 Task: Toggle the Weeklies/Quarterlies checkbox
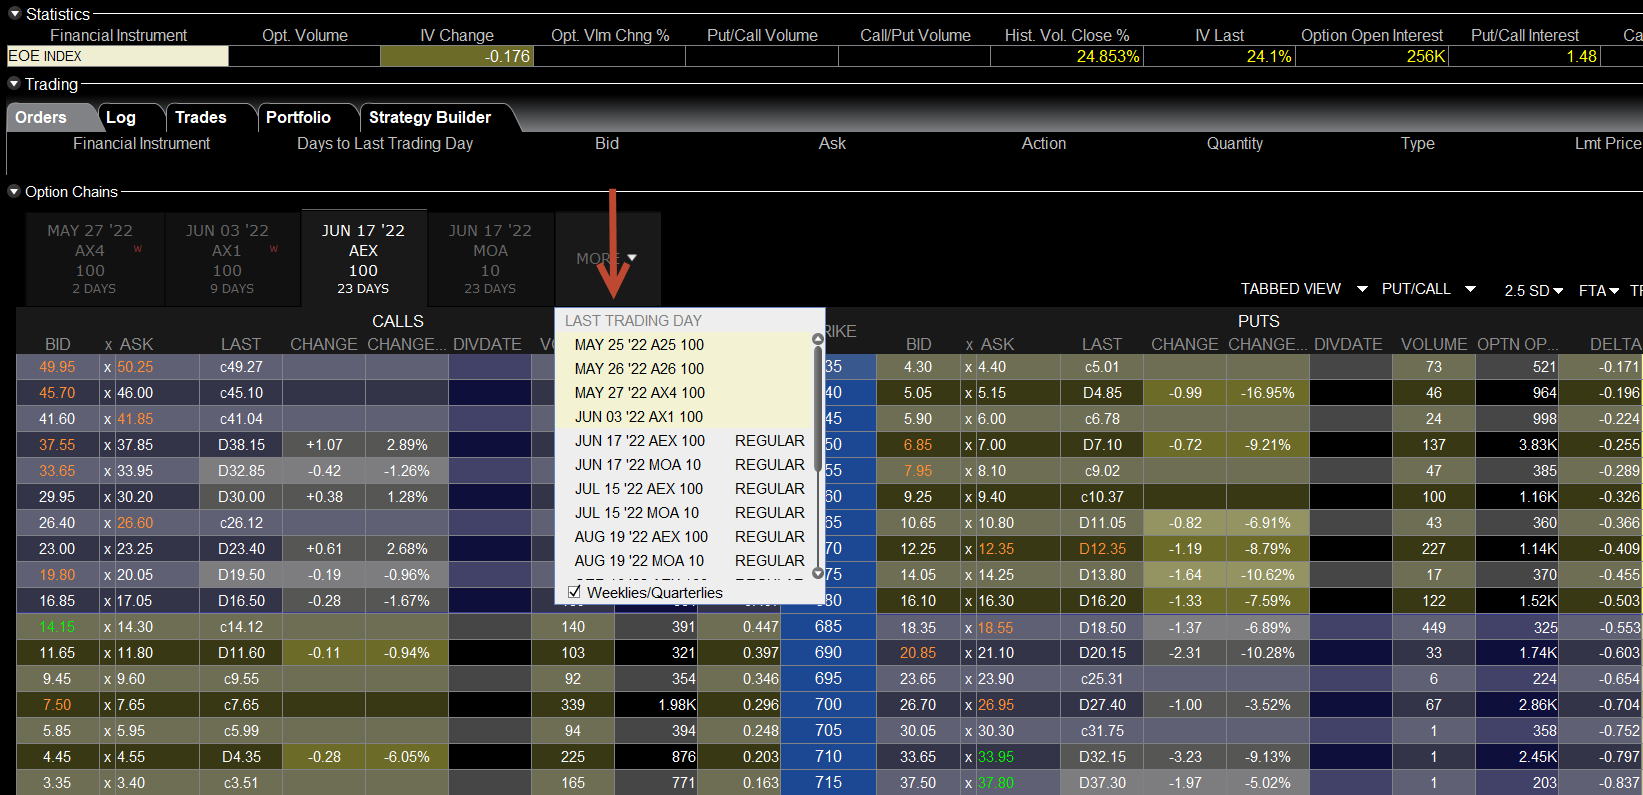click(575, 592)
